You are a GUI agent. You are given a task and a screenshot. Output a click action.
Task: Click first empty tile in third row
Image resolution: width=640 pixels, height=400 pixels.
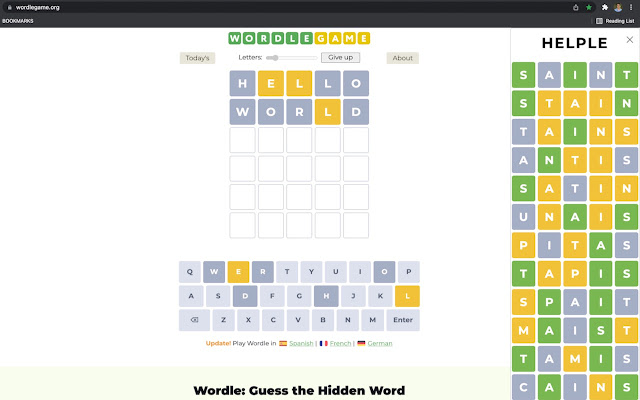coord(242,140)
